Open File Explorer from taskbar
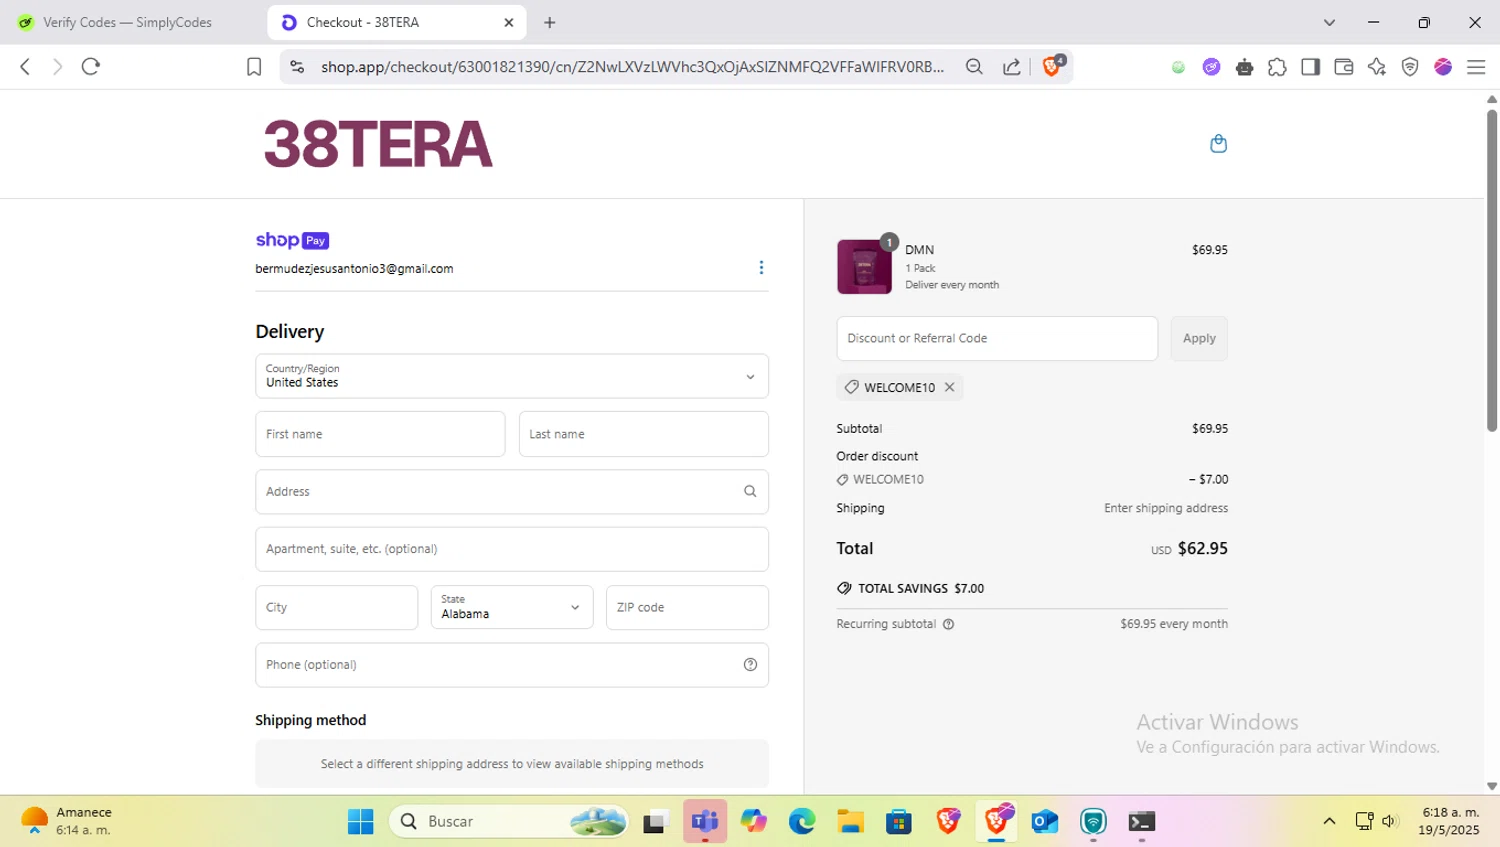This screenshot has height=847, width=1500. tap(851, 822)
